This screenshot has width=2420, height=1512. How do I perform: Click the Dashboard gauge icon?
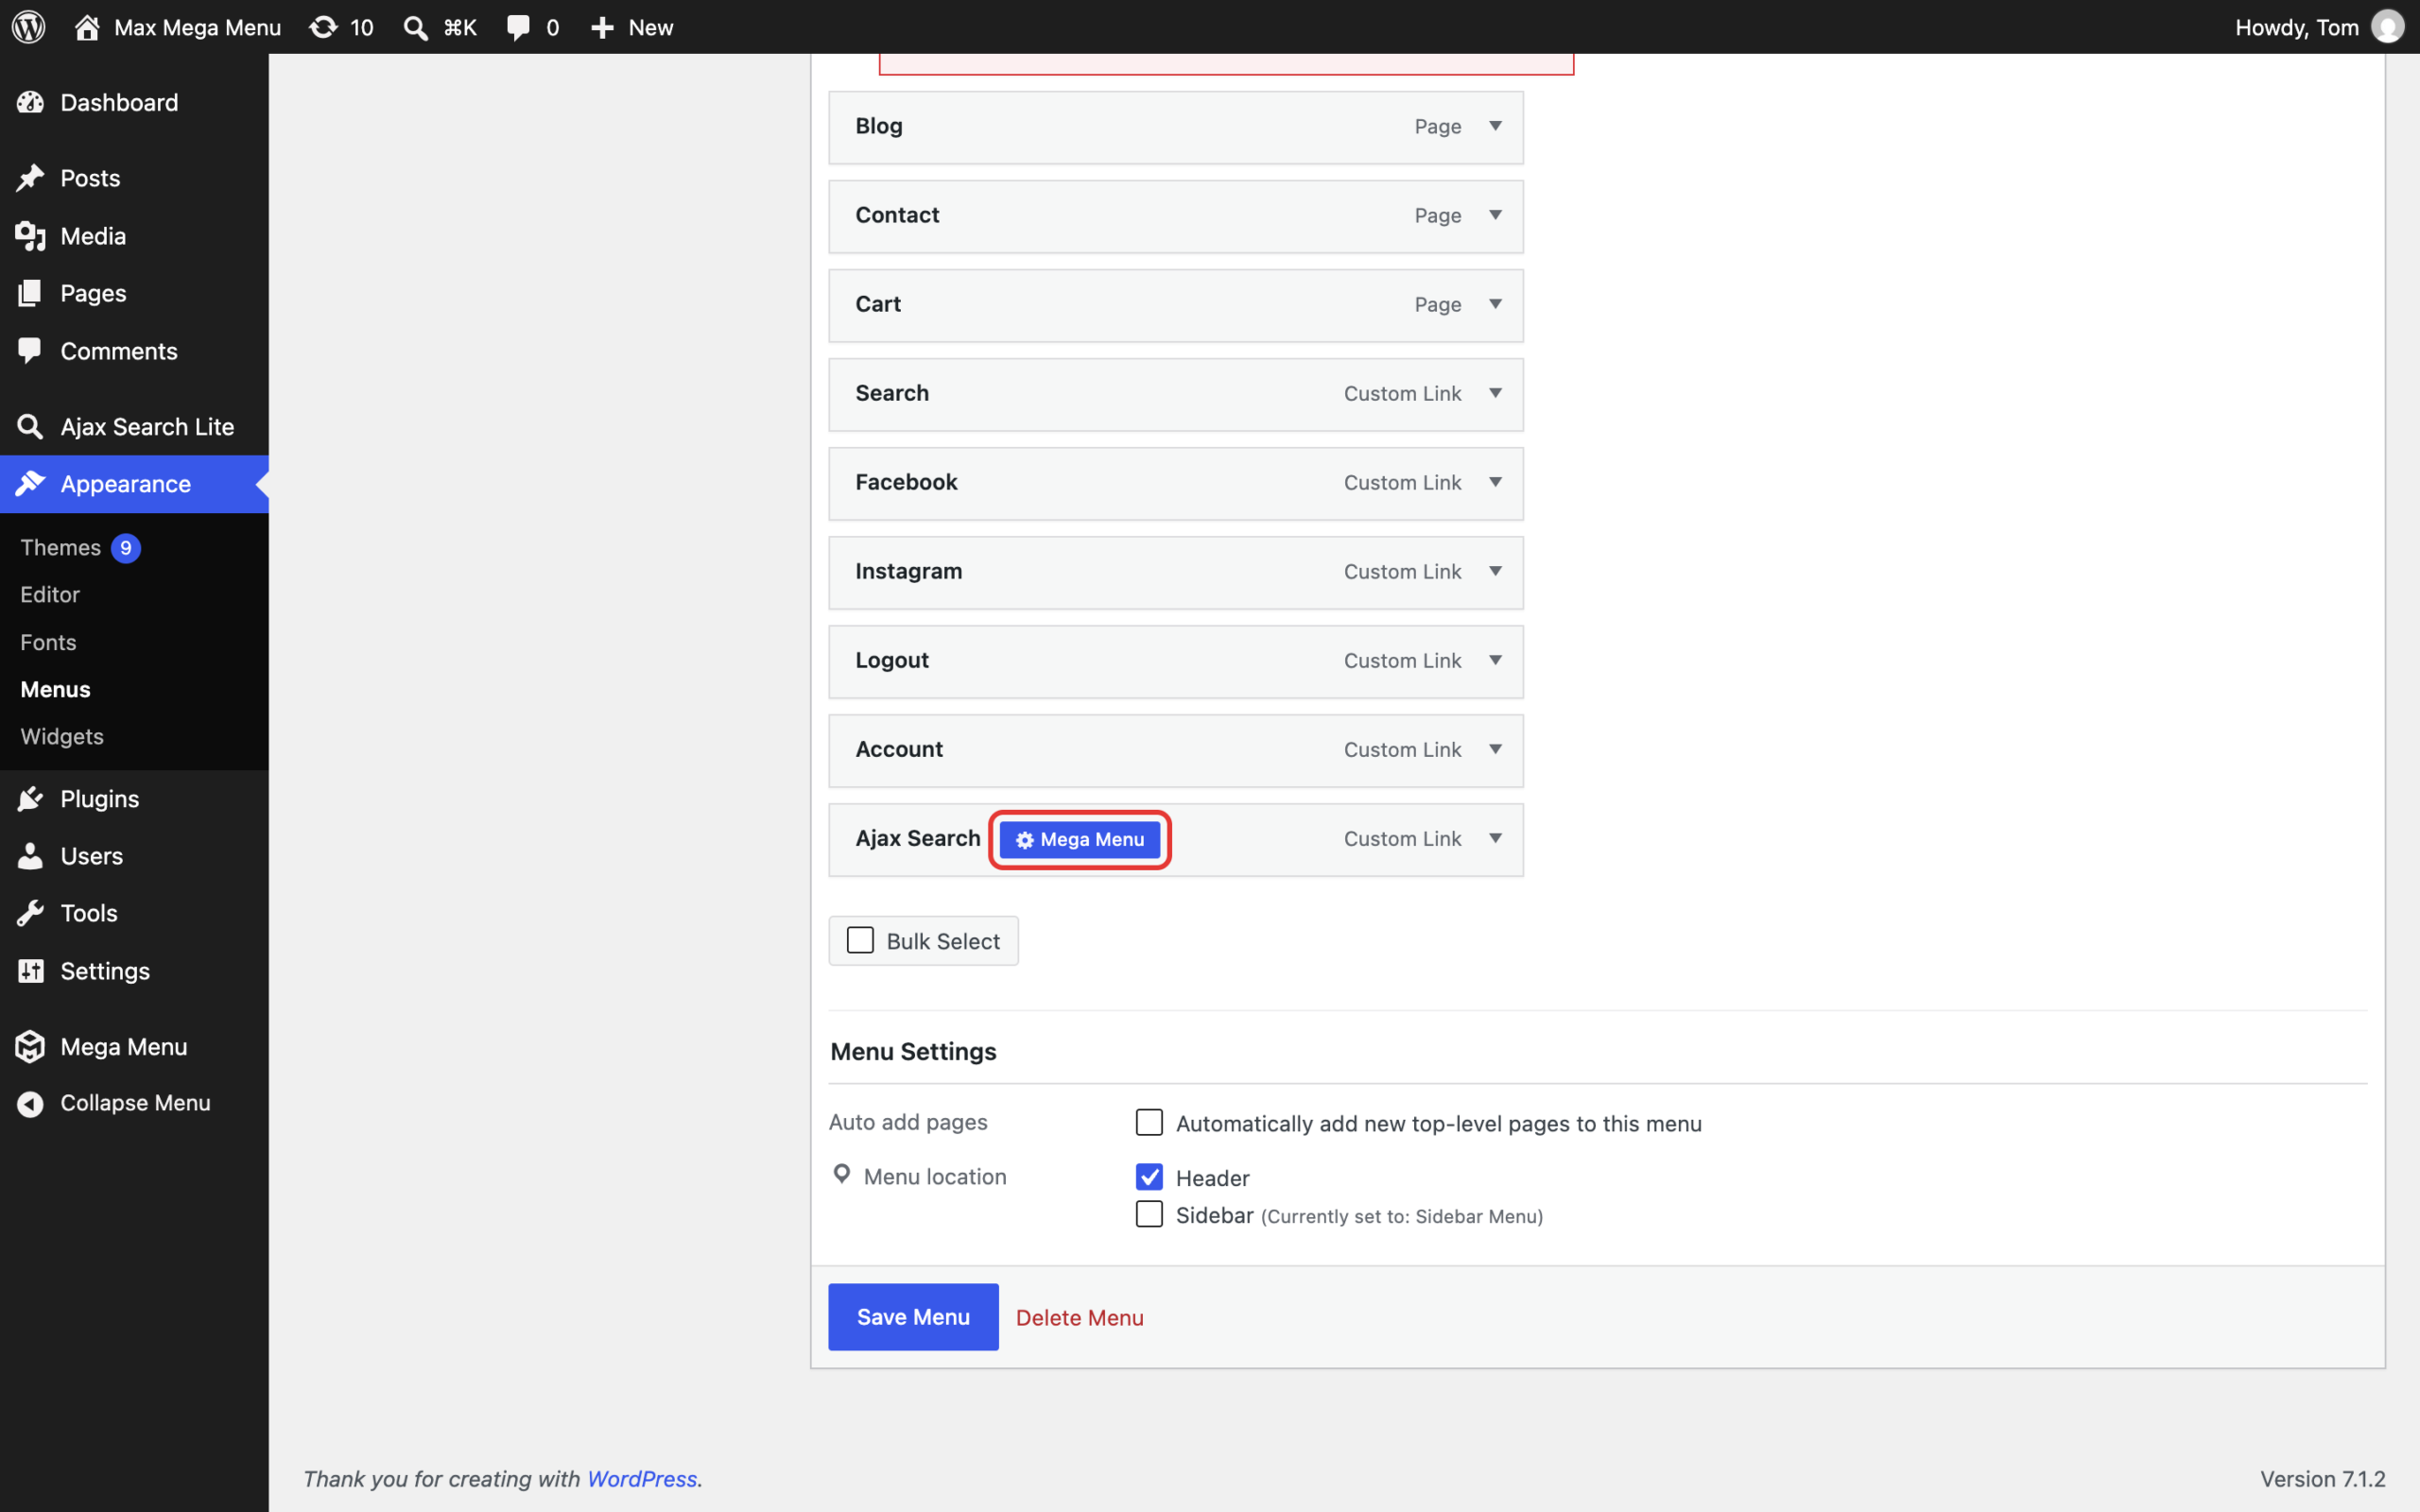pos(30,102)
